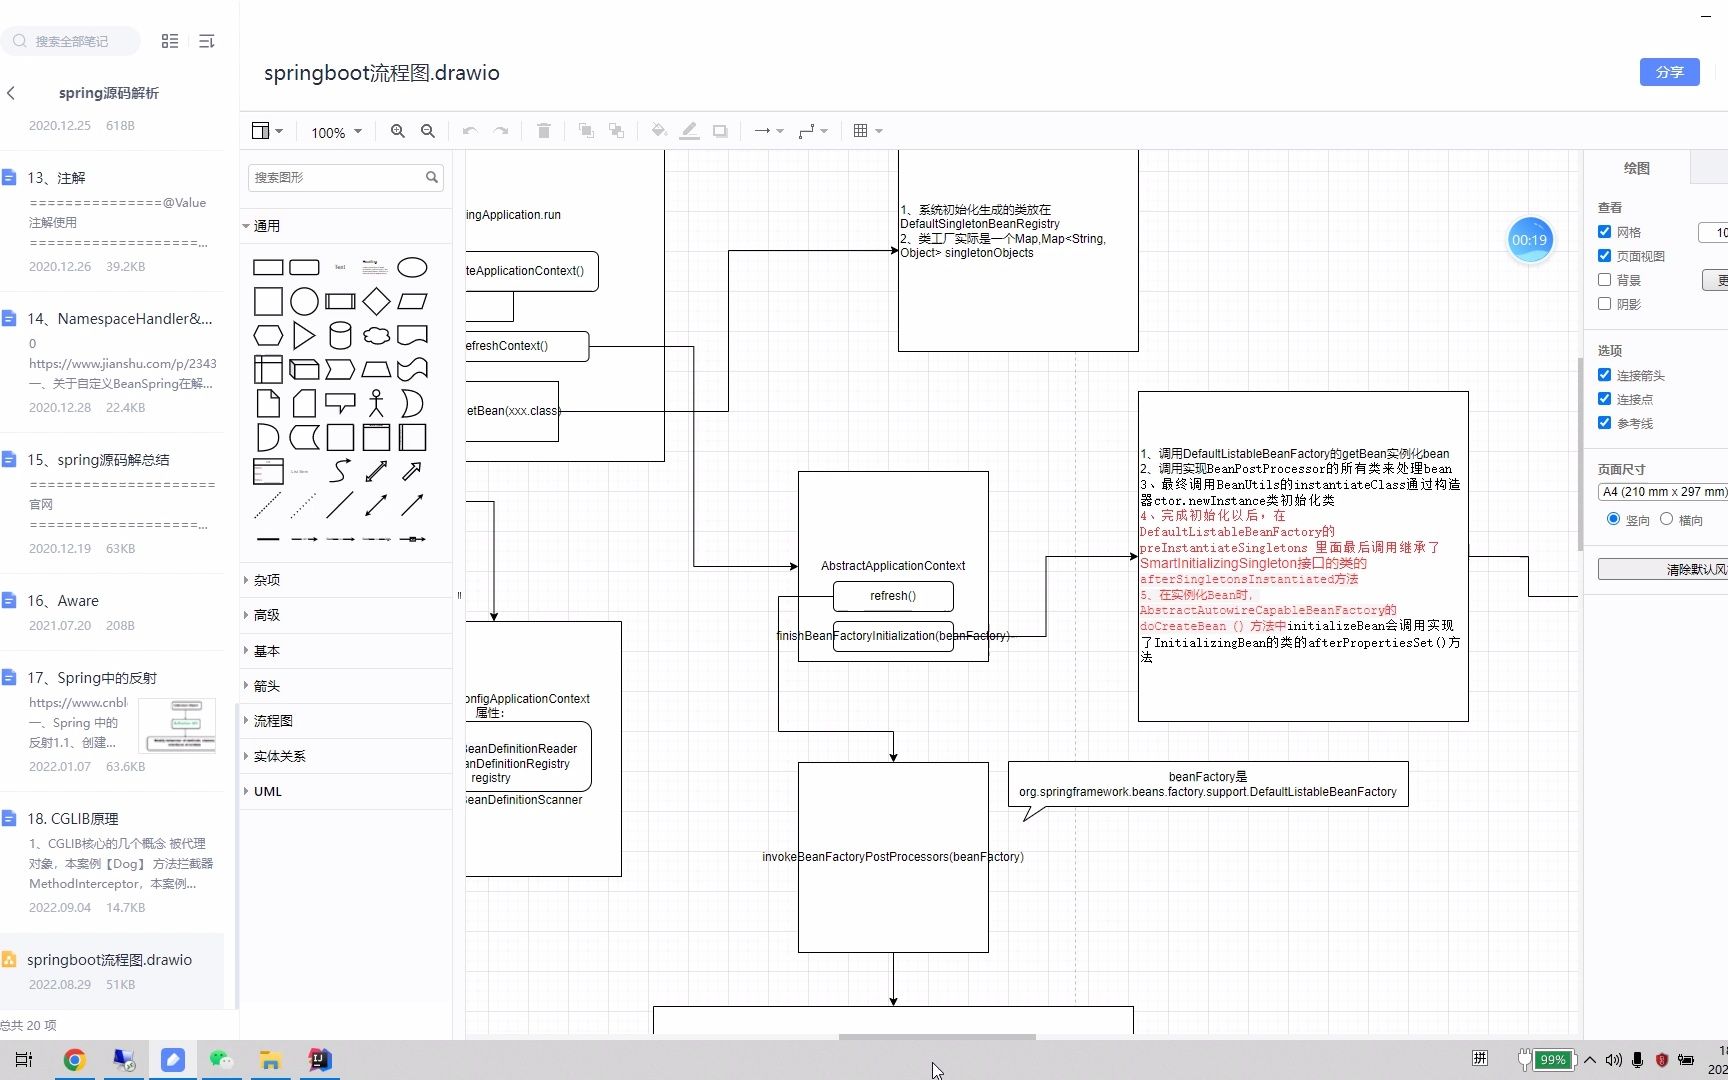Select the cloud shape in the palette

click(376, 335)
